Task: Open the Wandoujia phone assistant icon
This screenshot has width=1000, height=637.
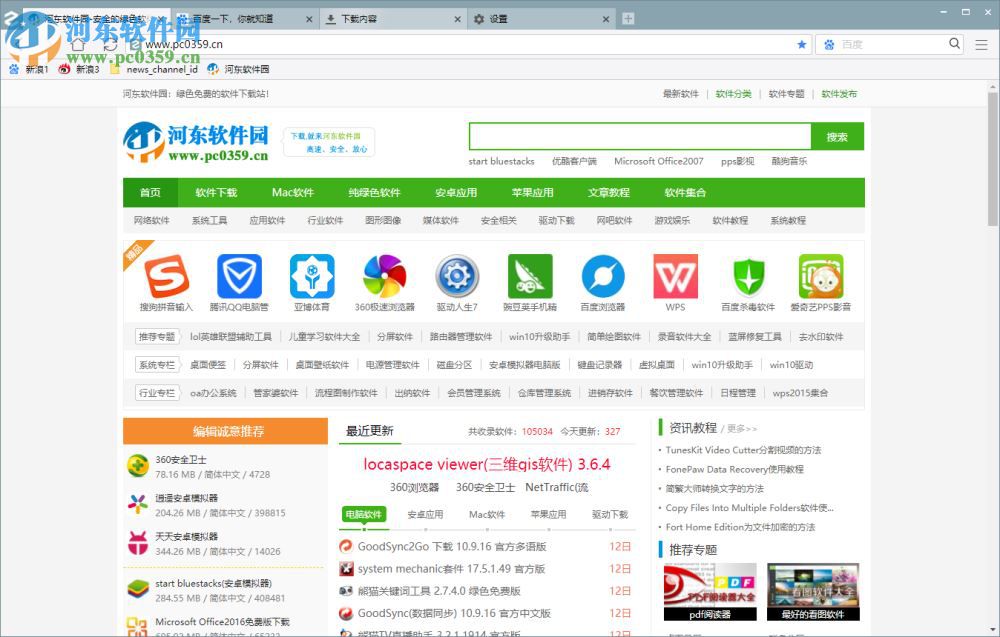Action: (530, 278)
